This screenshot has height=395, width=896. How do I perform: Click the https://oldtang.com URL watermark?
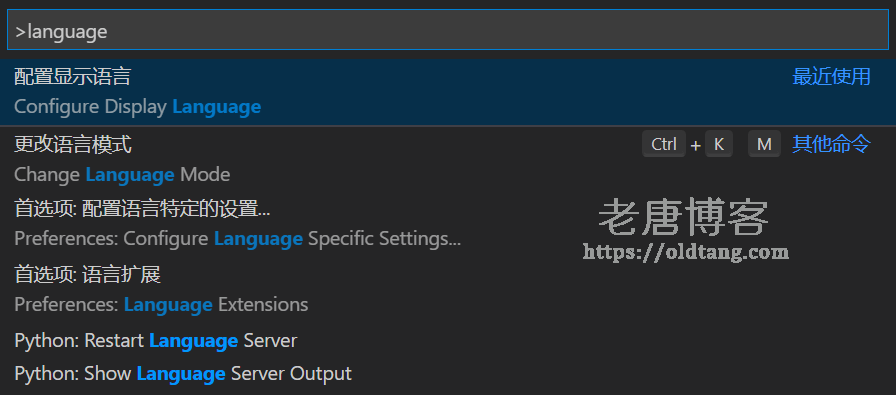[x=686, y=251]
